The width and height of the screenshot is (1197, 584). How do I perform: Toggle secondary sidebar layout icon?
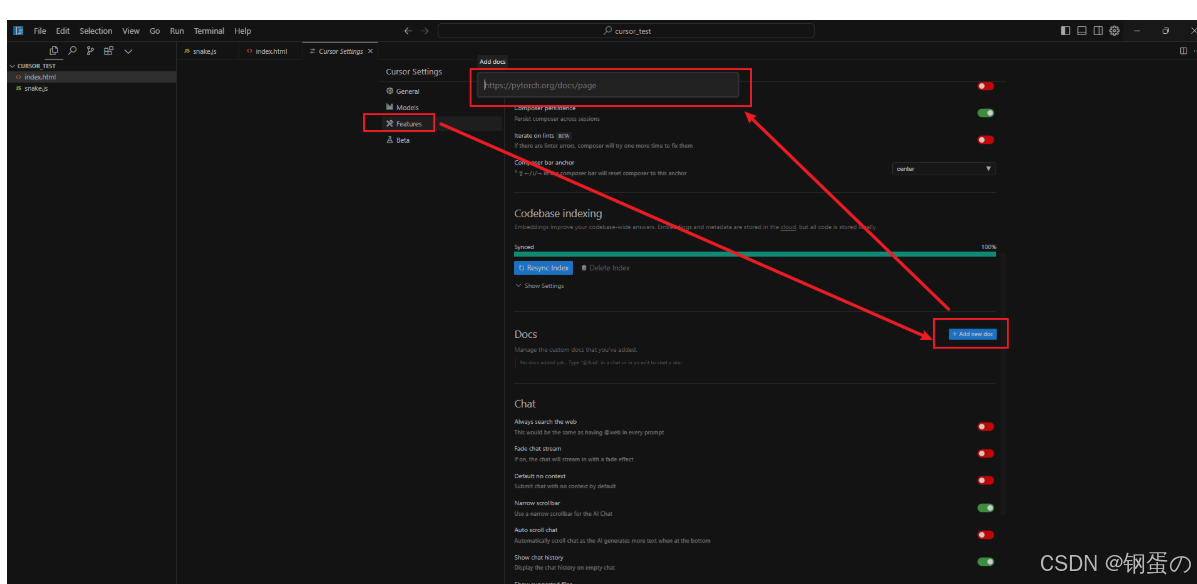pos(1098,31)
